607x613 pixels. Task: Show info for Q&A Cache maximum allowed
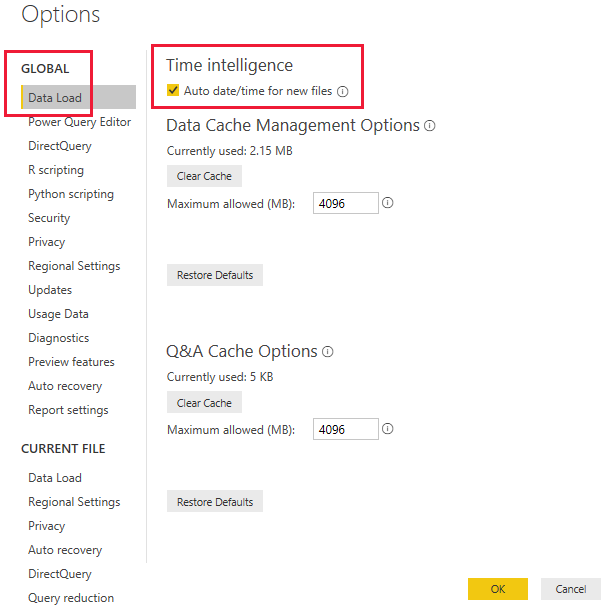click(x=387, y=429)
